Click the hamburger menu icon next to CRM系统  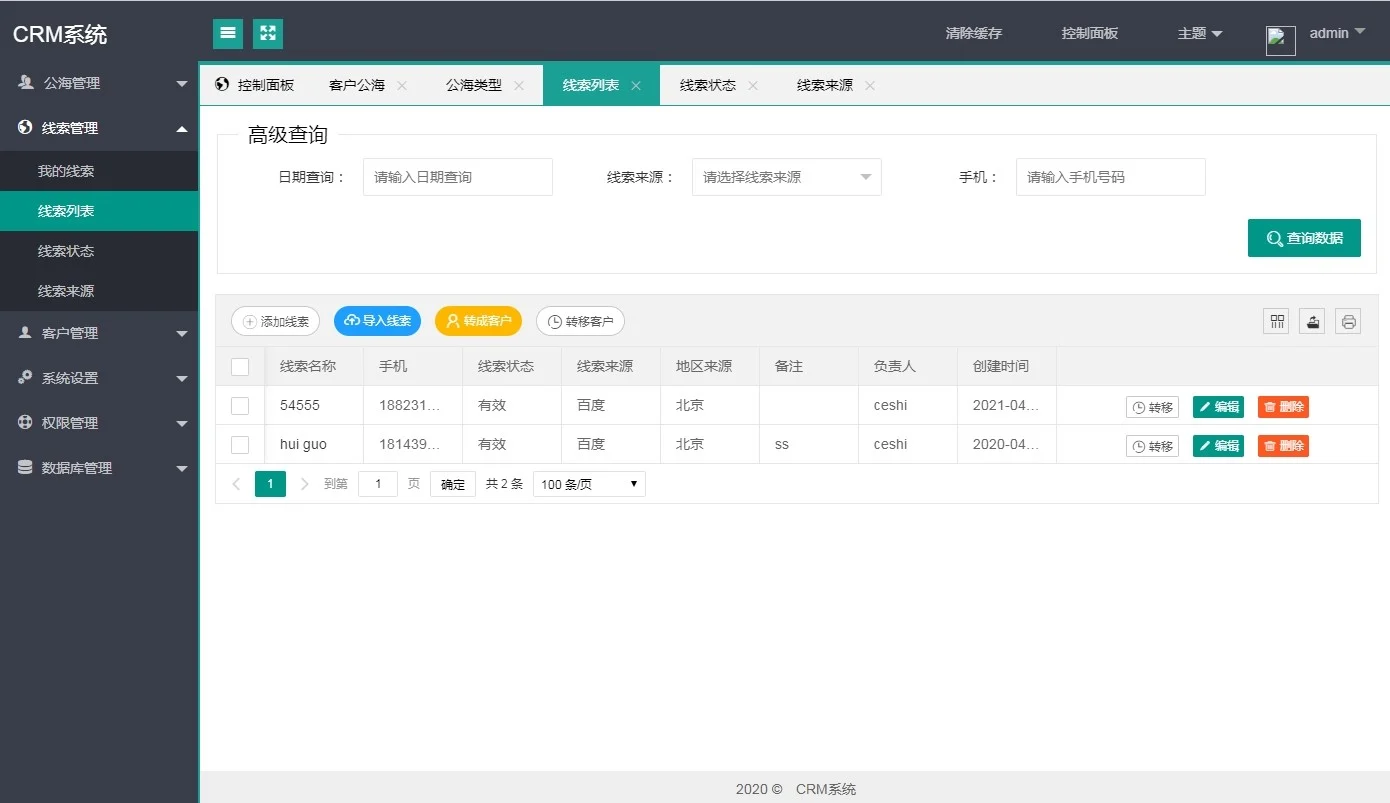tap(227, 33)
